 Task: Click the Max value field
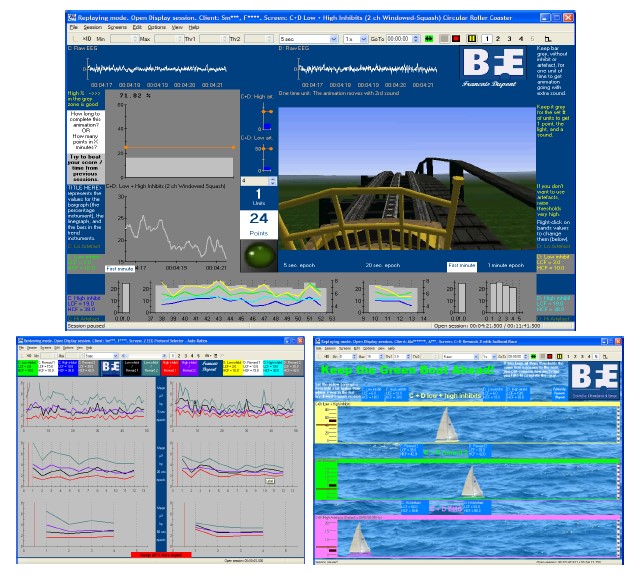click(168, 39)
